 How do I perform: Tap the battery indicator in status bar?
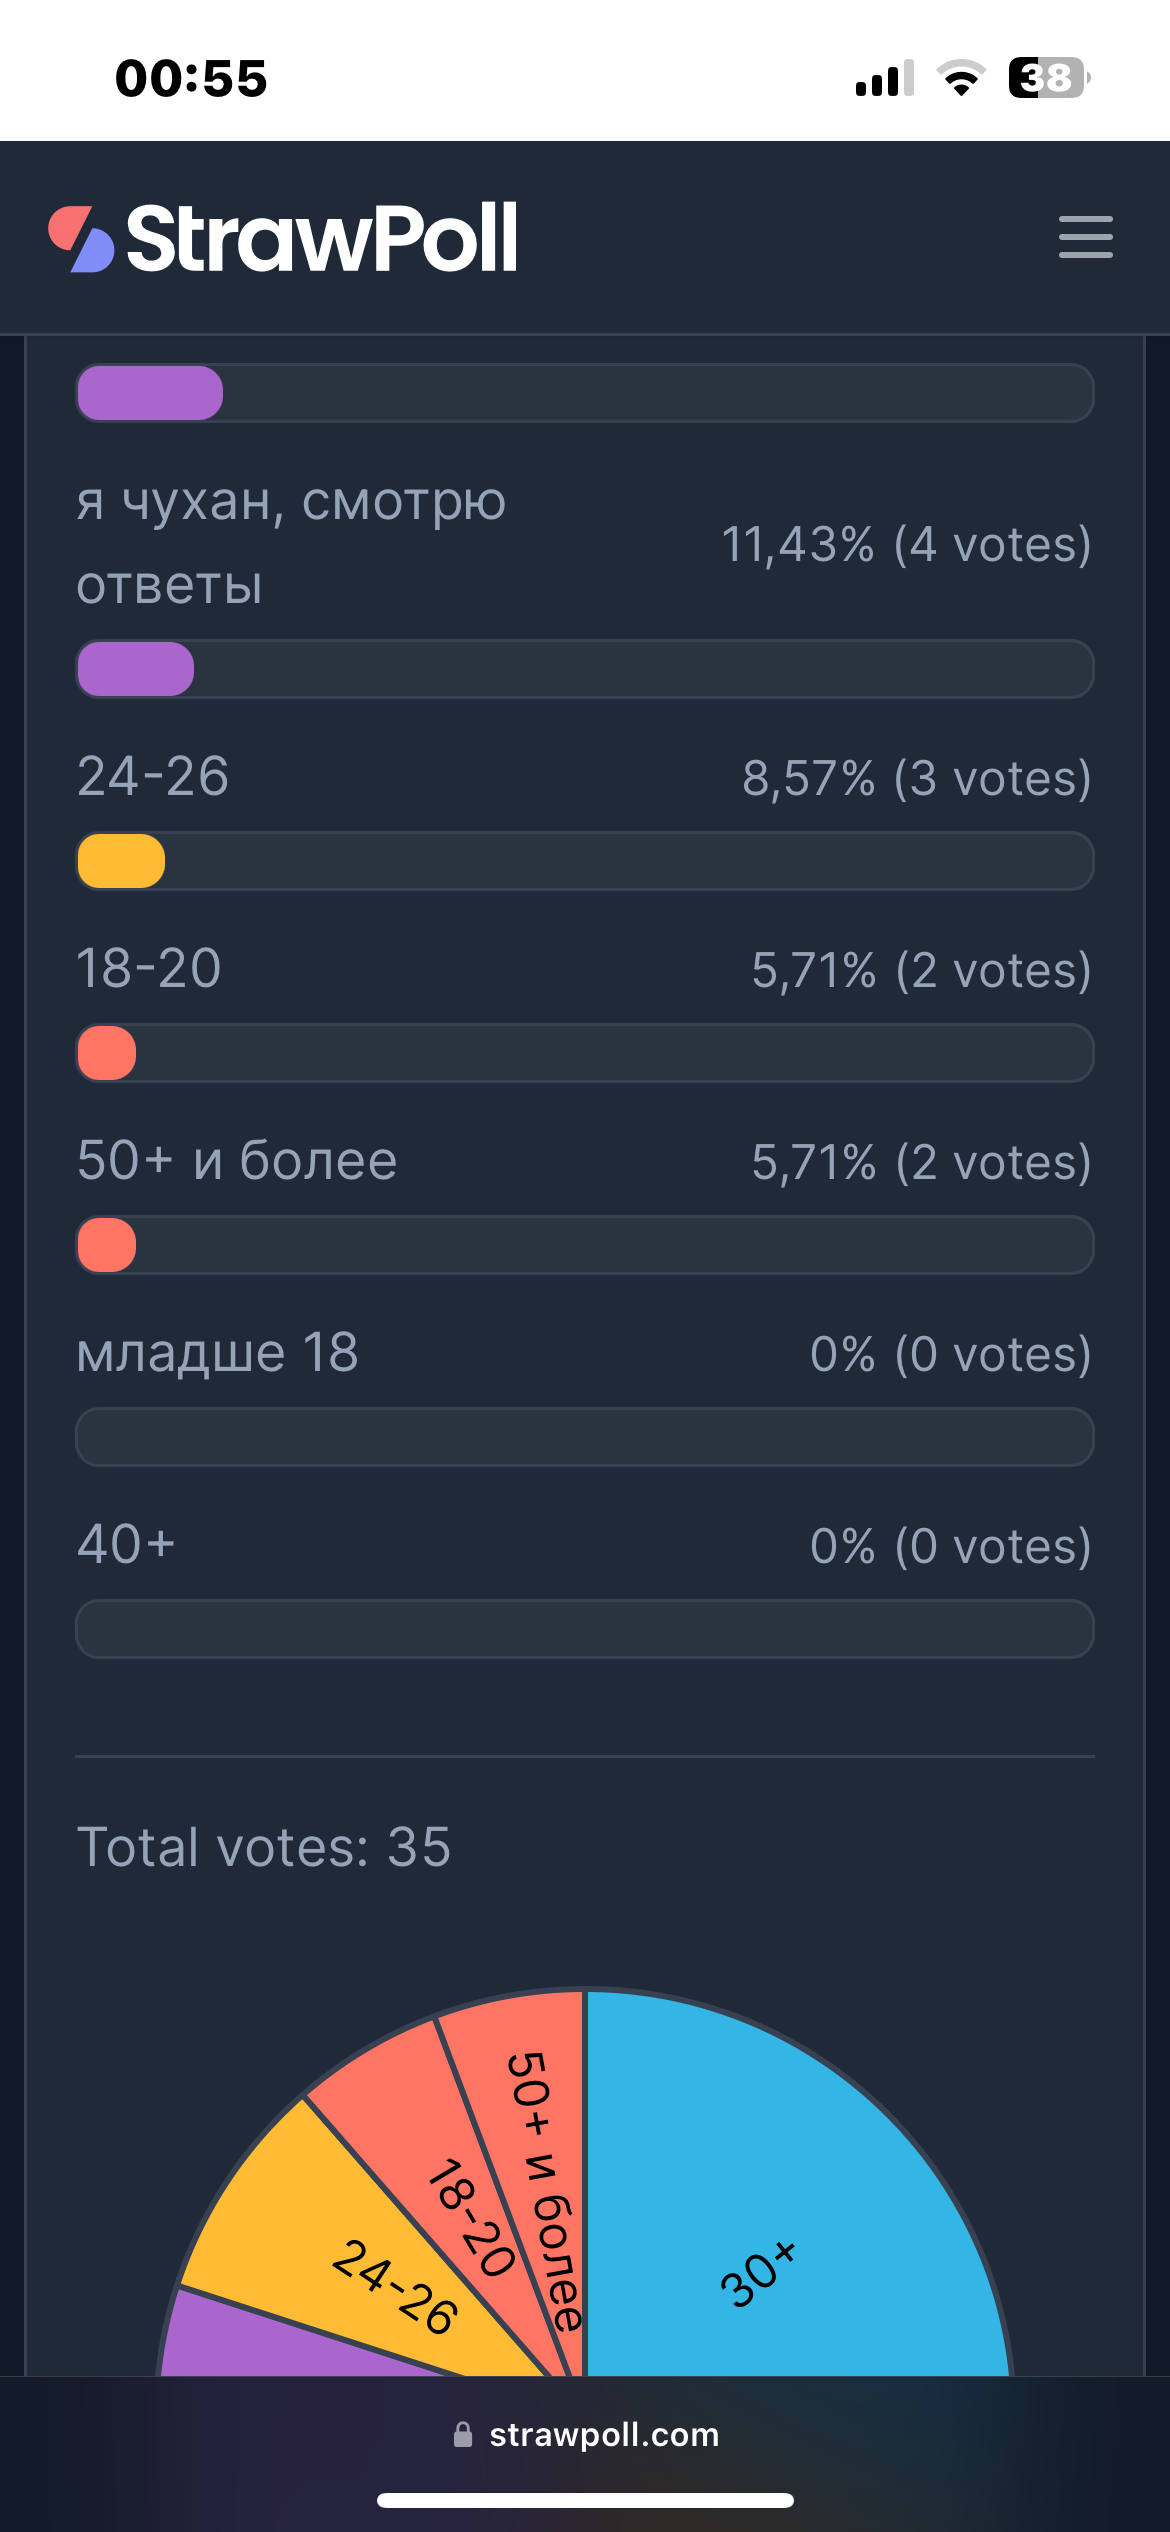[x=1049, y=78]
